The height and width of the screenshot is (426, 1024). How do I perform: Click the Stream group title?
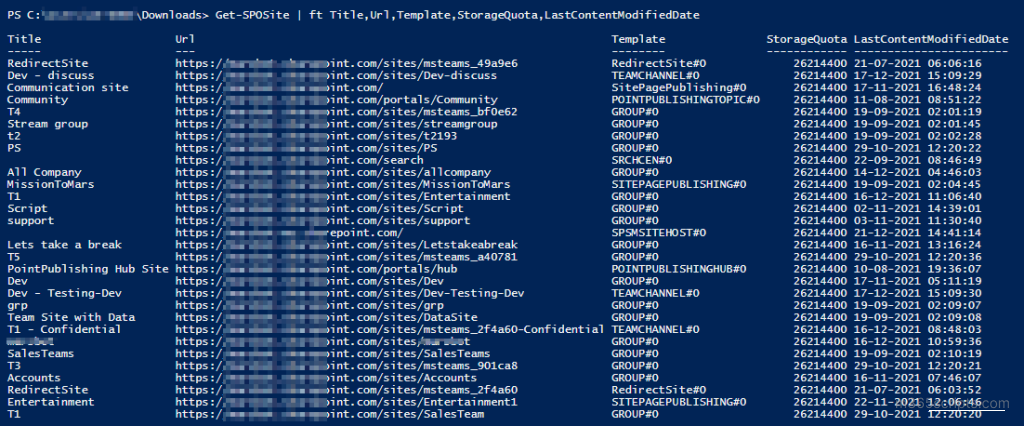(x=48, y=124)
